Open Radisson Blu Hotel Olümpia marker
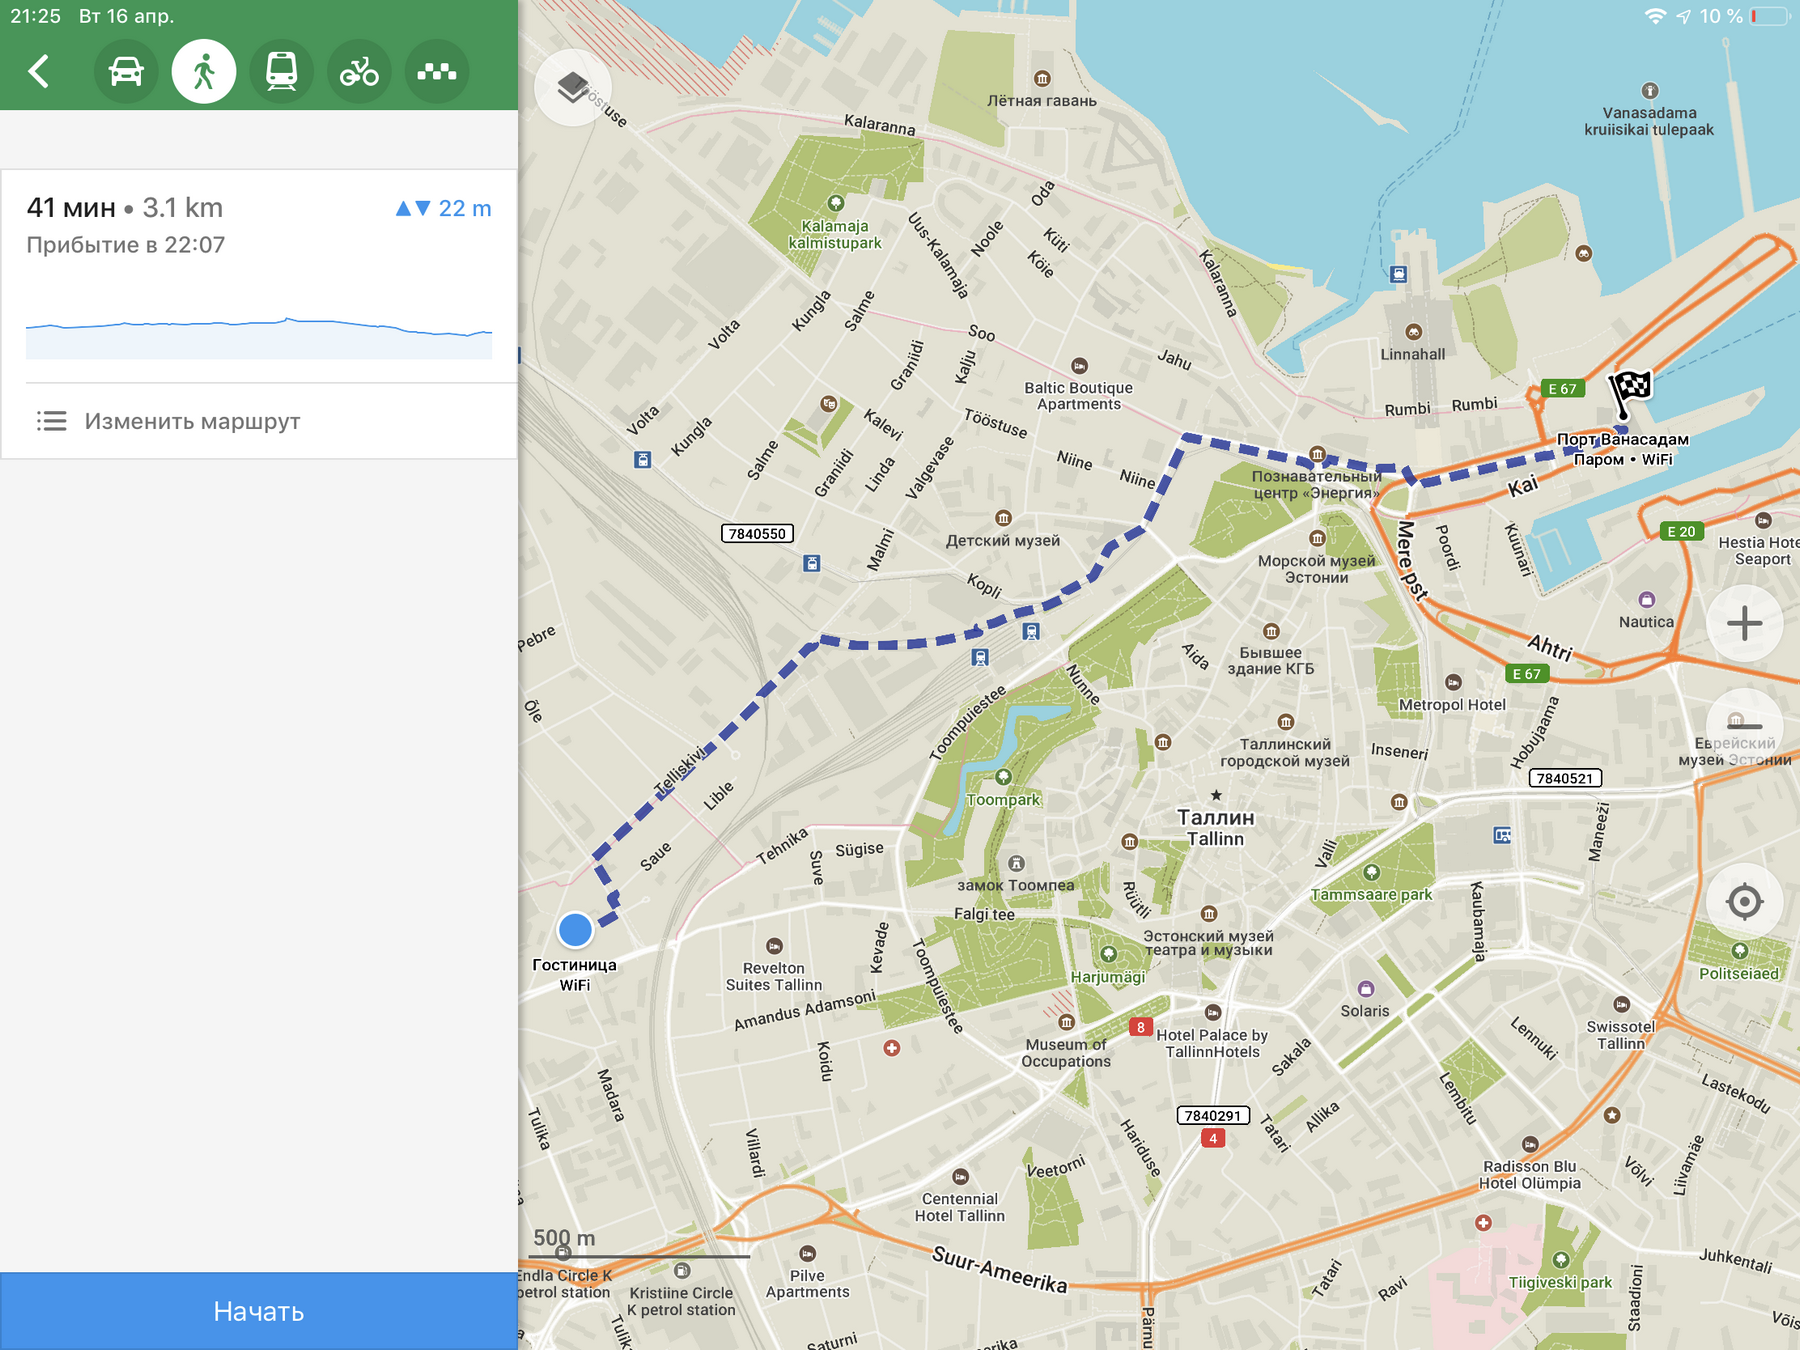1800x1350 pixels. point(1530,1145)
